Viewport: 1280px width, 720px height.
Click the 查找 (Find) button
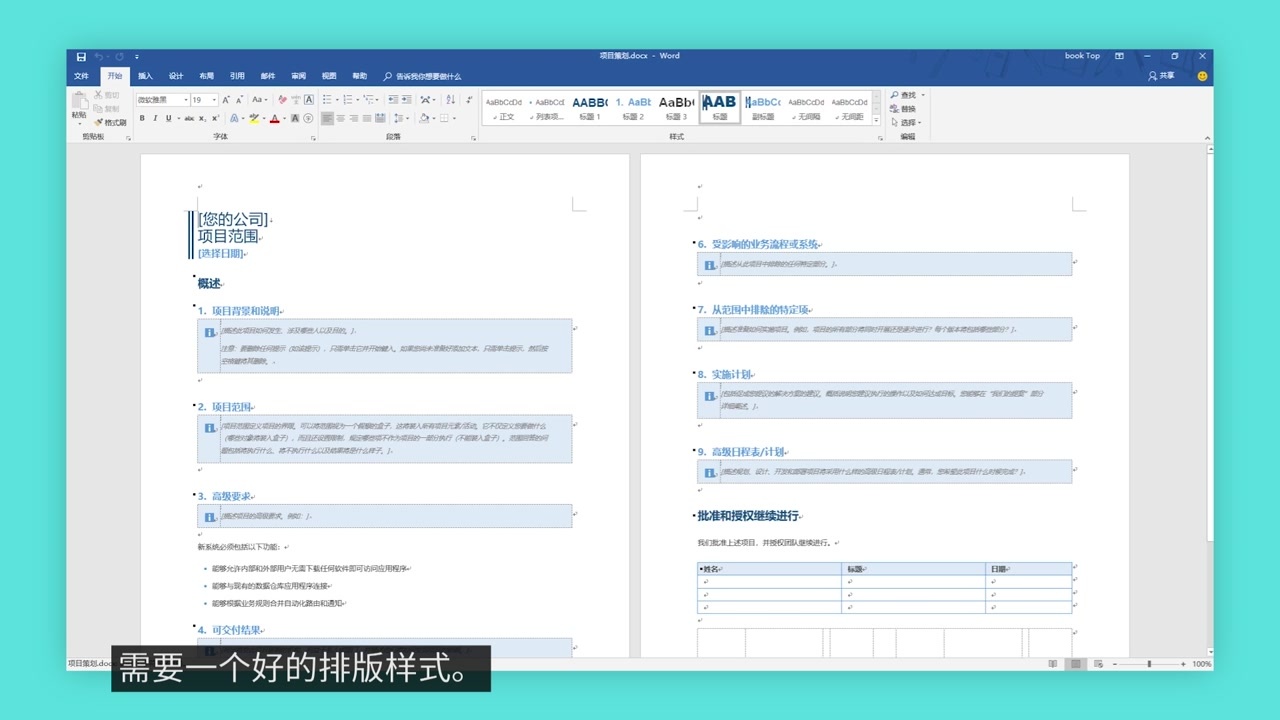click(x=903, y=95)
